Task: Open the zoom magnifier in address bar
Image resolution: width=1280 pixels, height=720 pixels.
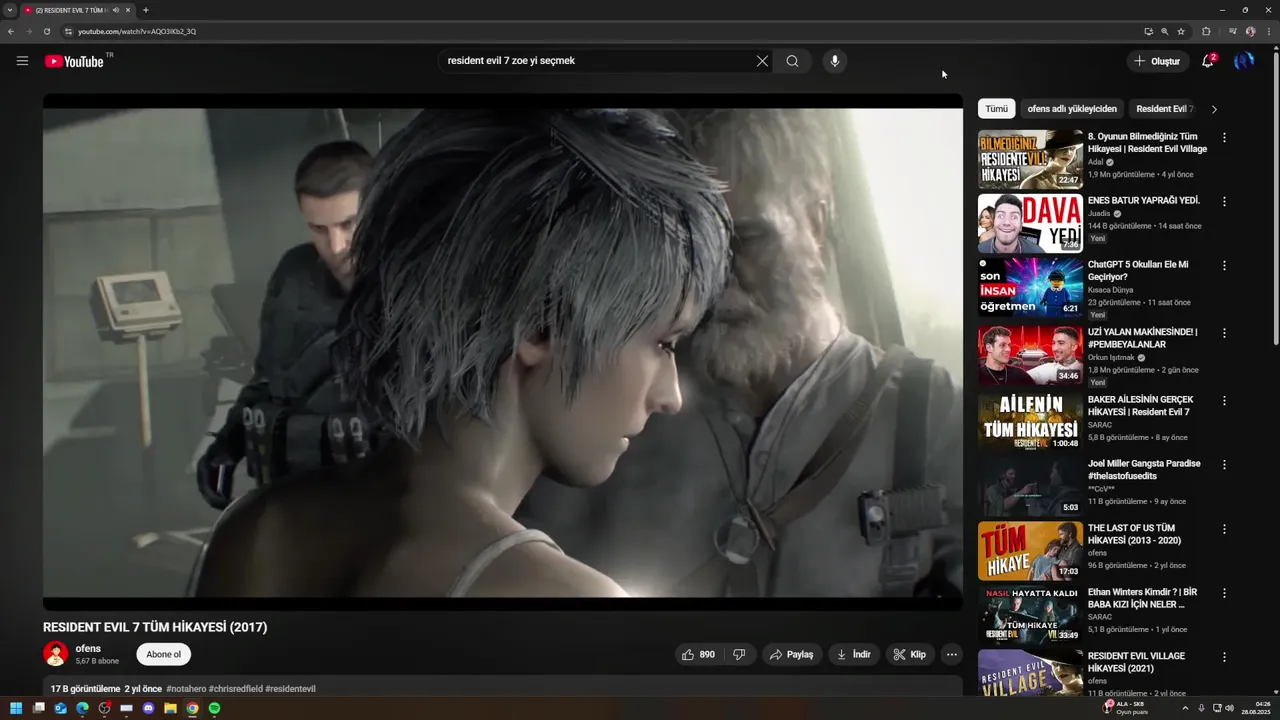Action: [x=1165, y=31]
